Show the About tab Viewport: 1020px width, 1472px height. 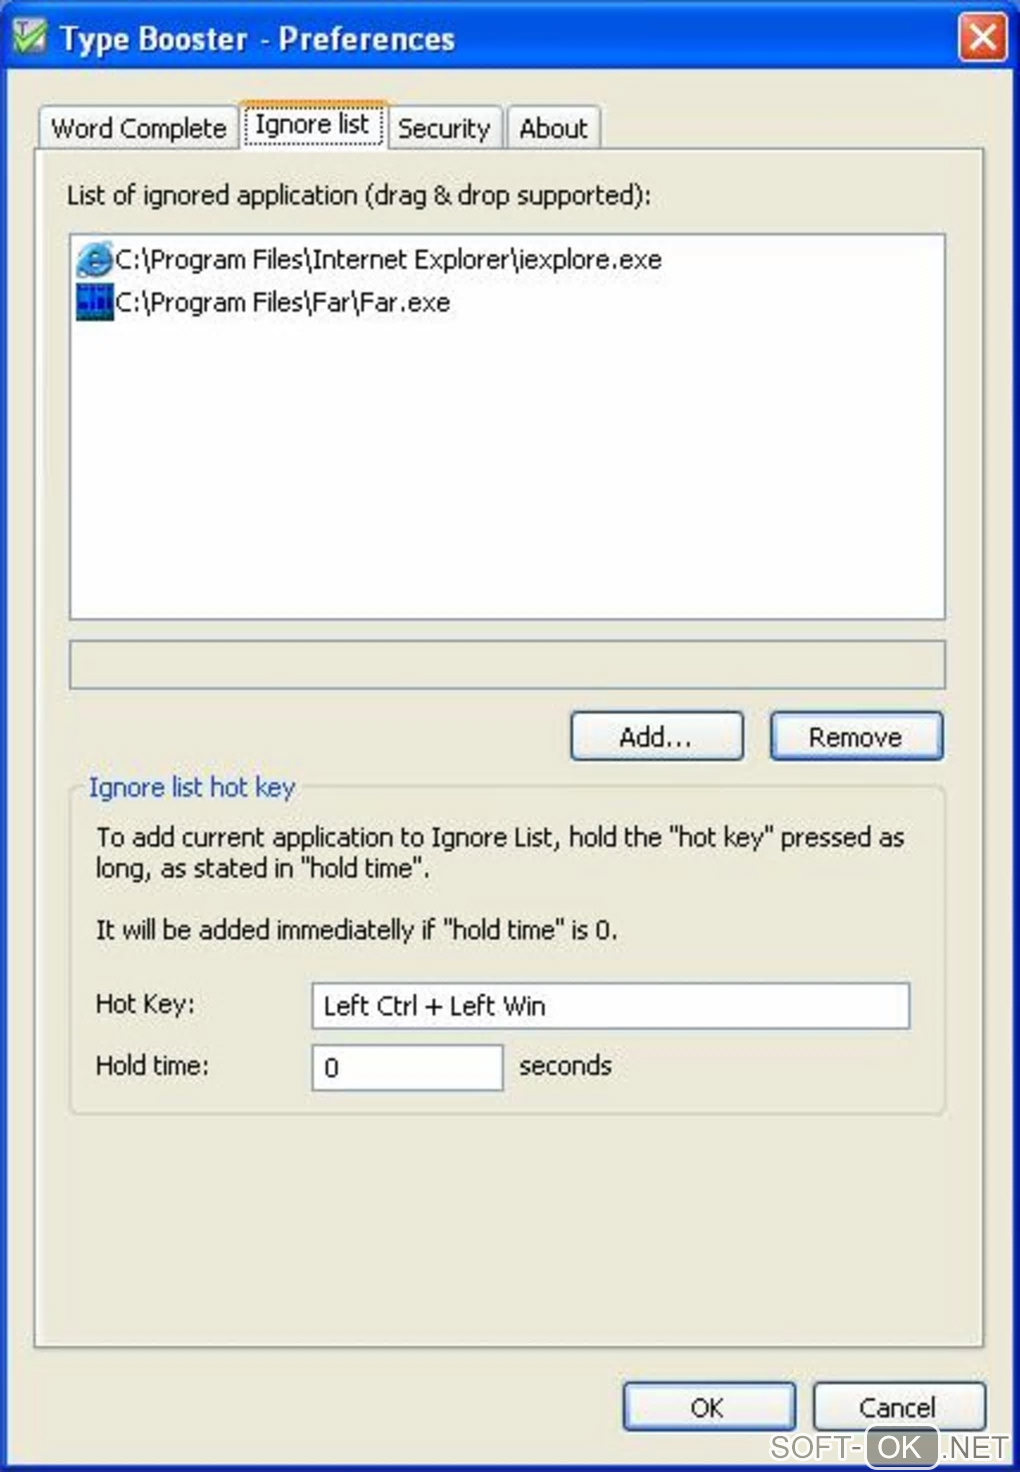point(553,128)
